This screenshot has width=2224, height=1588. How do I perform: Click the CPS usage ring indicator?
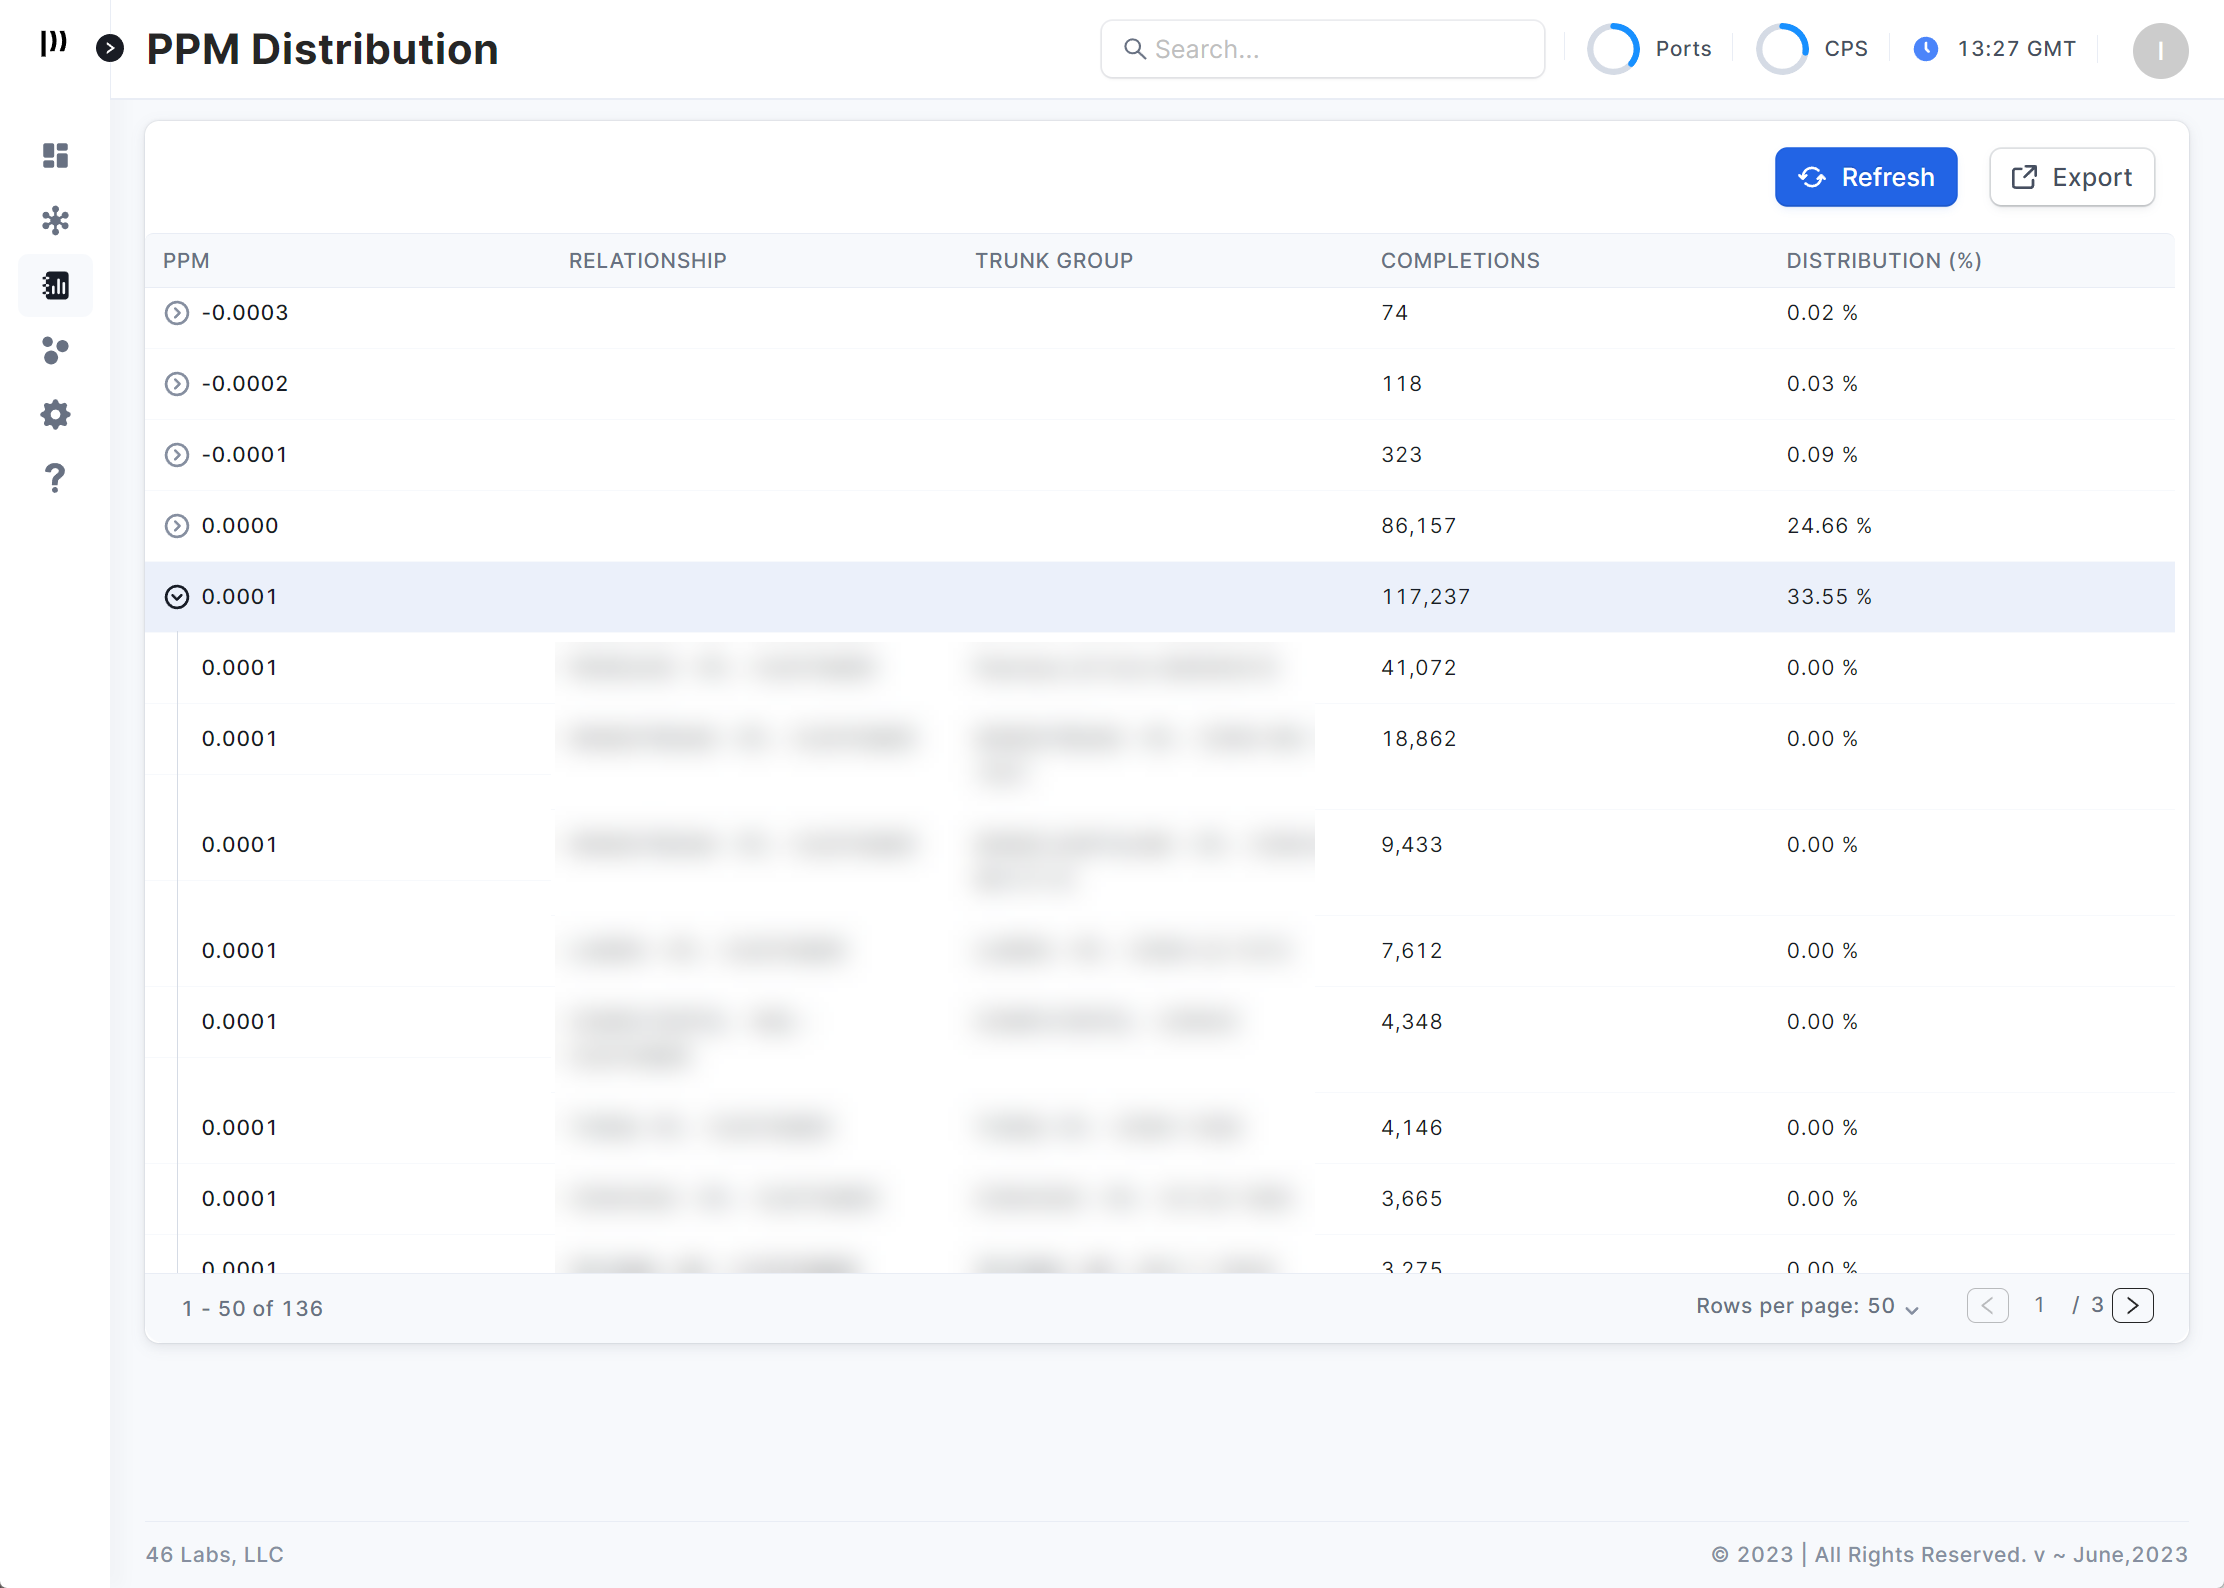[x=1782, y=49]
